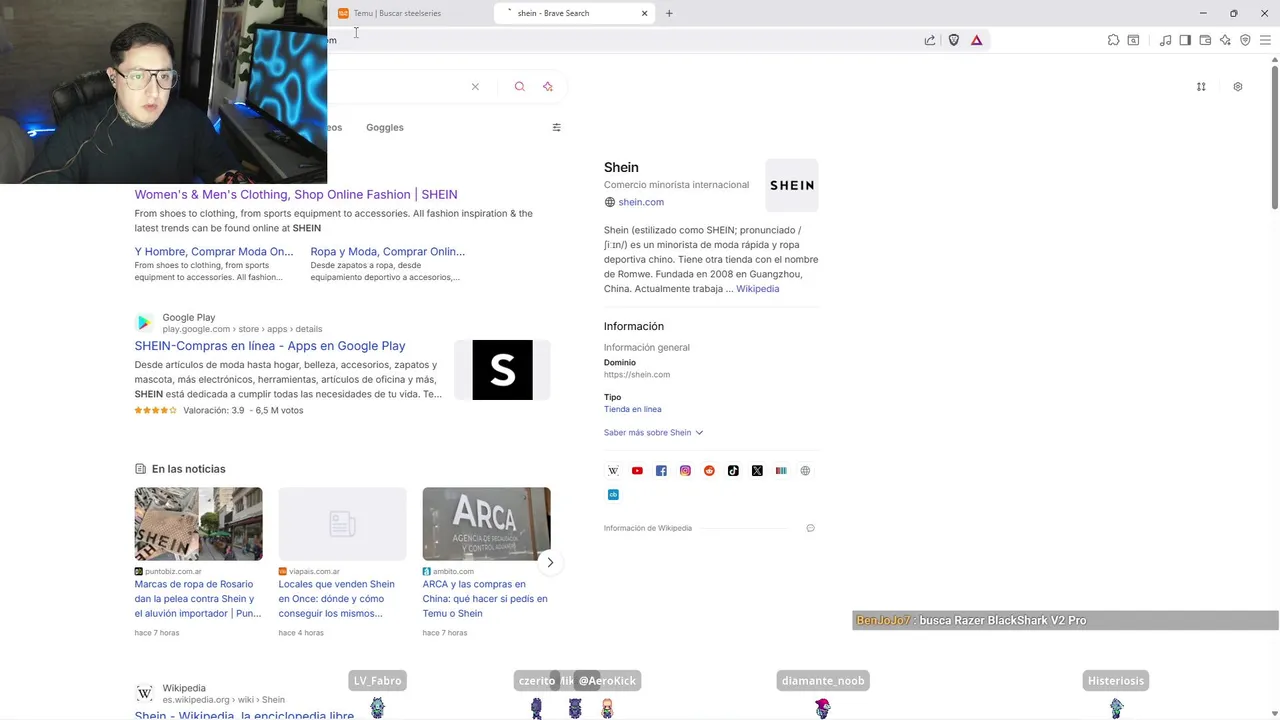Open Ropa y Moda, Comprar Onlin sublink
This screenshot has height=720, width=1280.
click(x=388, y=252)
